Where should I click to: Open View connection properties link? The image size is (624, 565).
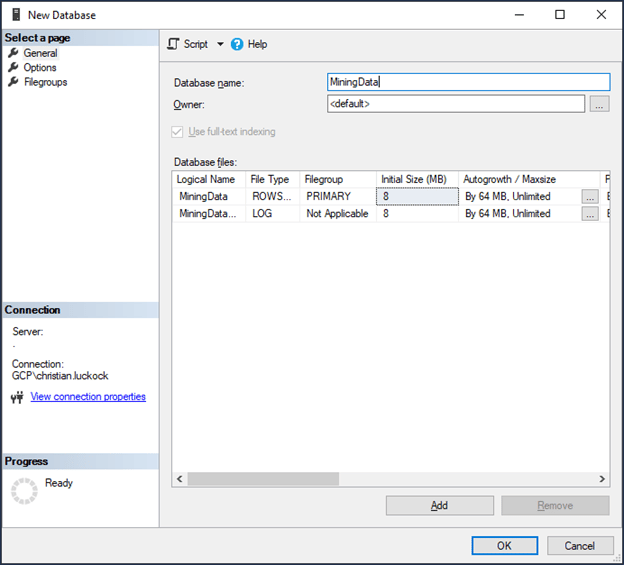pyautogui.click(x=88, y=397)
